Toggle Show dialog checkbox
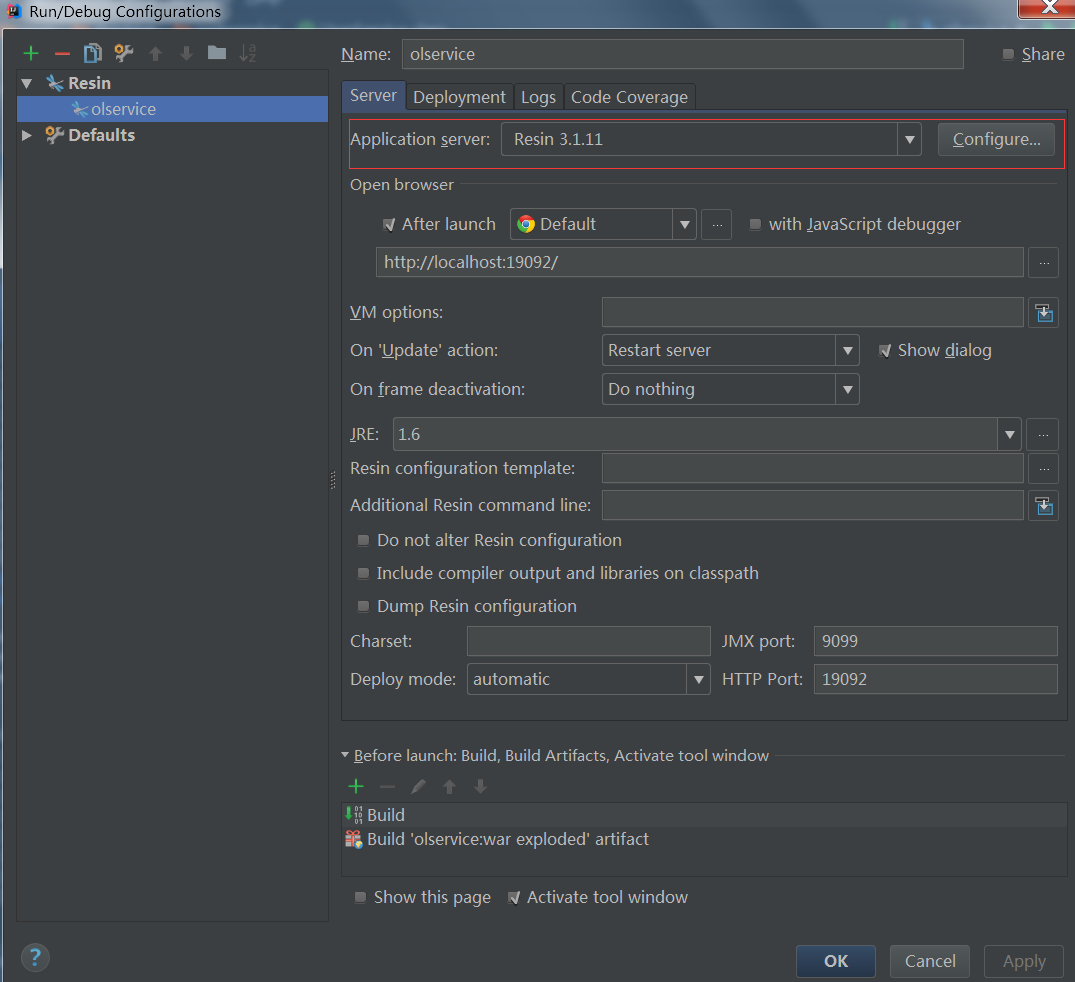This screenshot has width=1075, height=982. coord(885,350)
